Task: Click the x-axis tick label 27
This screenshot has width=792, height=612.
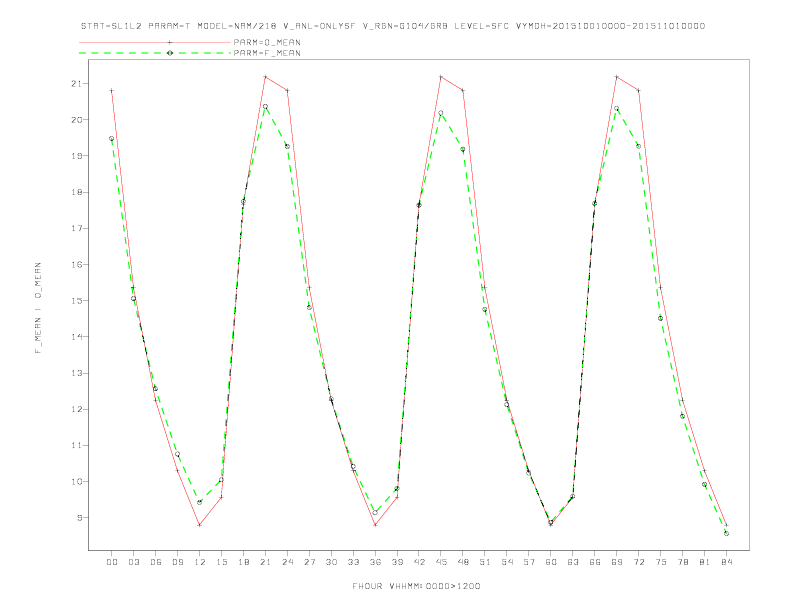Action: click(x=310, y=562)
